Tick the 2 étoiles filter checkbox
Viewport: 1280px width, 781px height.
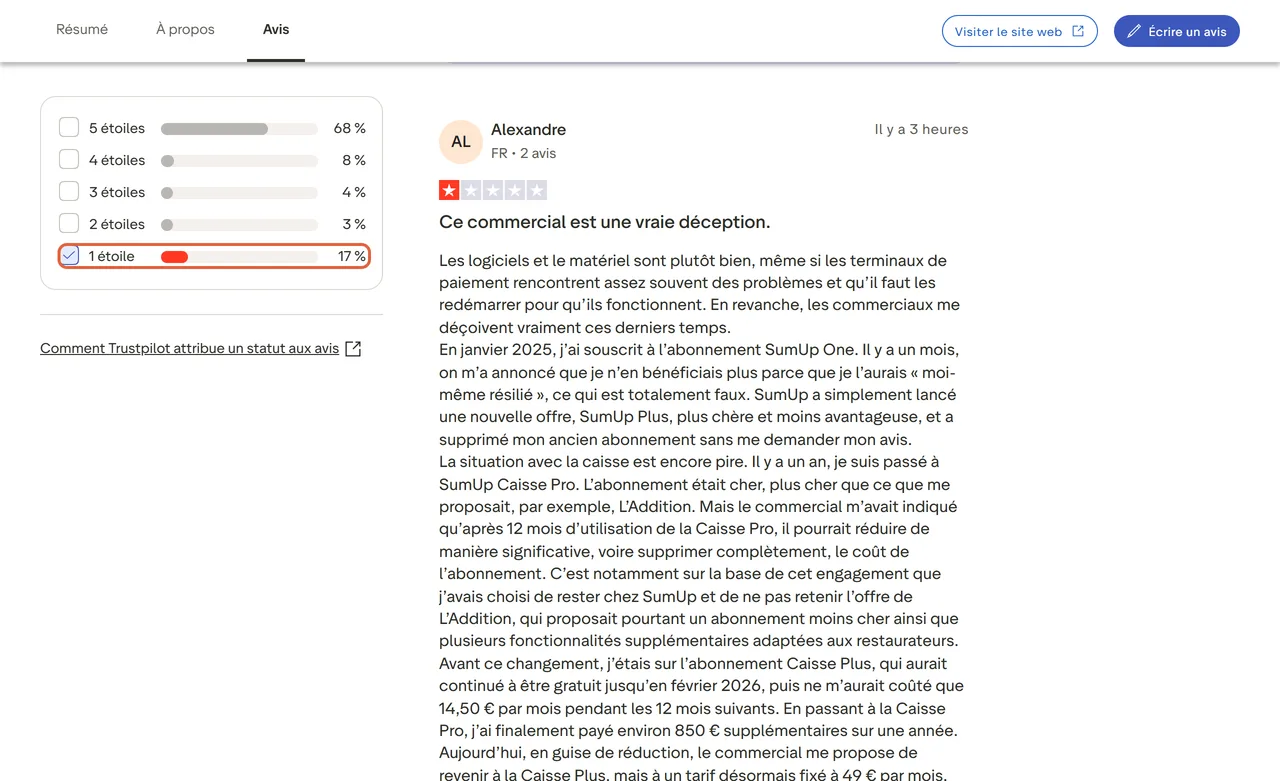tap(69, 224)
